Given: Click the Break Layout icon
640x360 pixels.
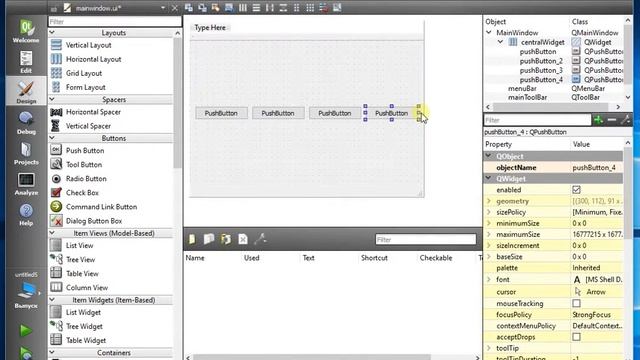Looking at the screenshot, I should [324, 7].
